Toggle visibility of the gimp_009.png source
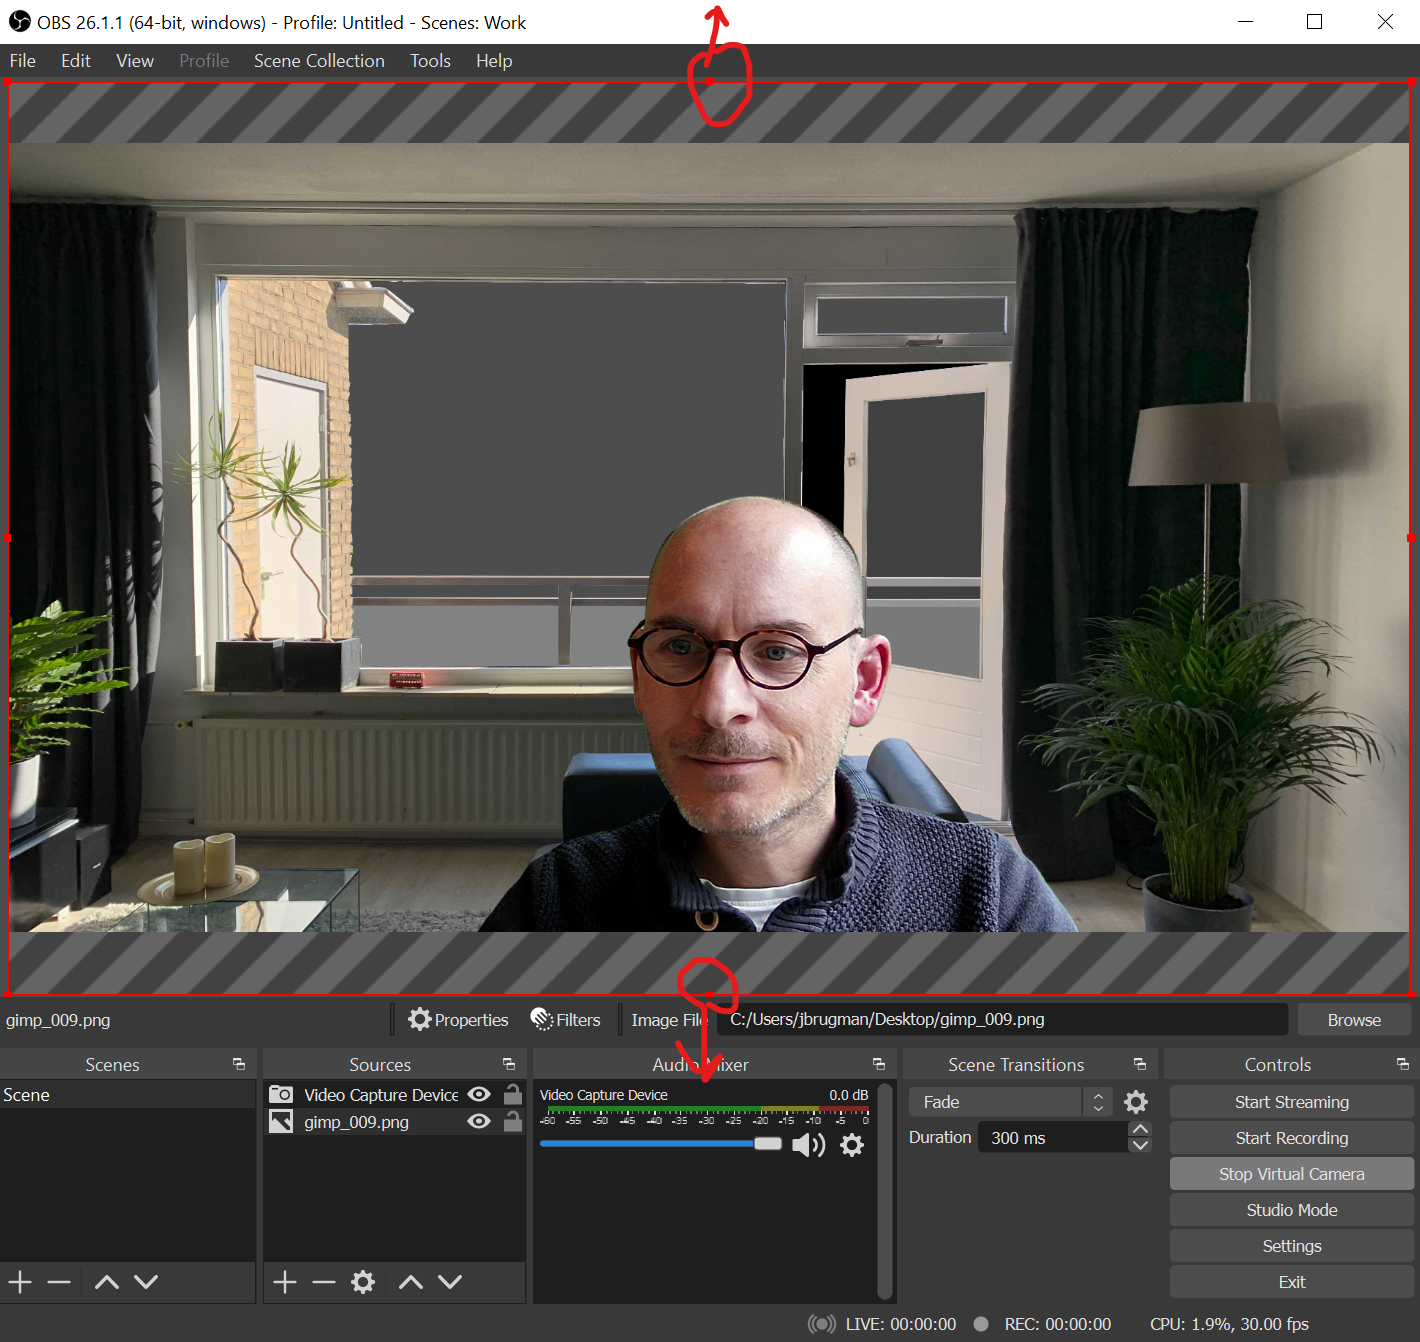The width and height of the screenshot is (1420, 1342). tap(479, 1121)
